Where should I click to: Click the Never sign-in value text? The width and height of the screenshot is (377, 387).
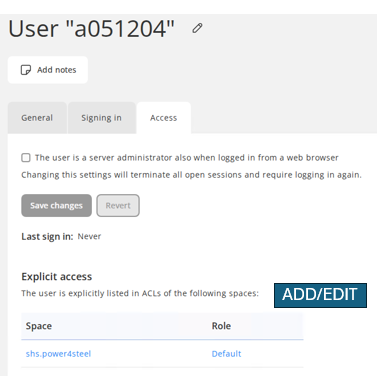(89, 236)
